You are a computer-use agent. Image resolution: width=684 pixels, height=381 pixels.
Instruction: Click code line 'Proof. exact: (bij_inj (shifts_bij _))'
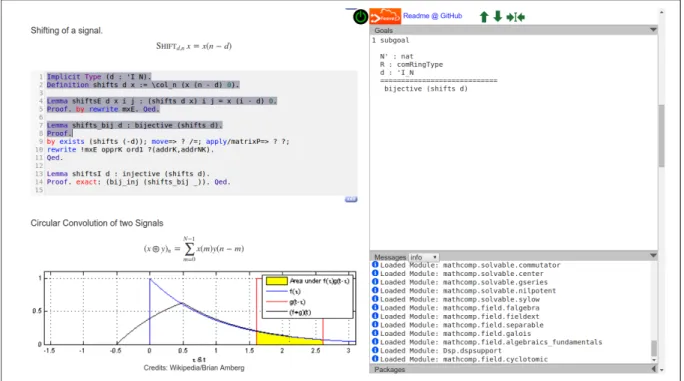[139, 182]
